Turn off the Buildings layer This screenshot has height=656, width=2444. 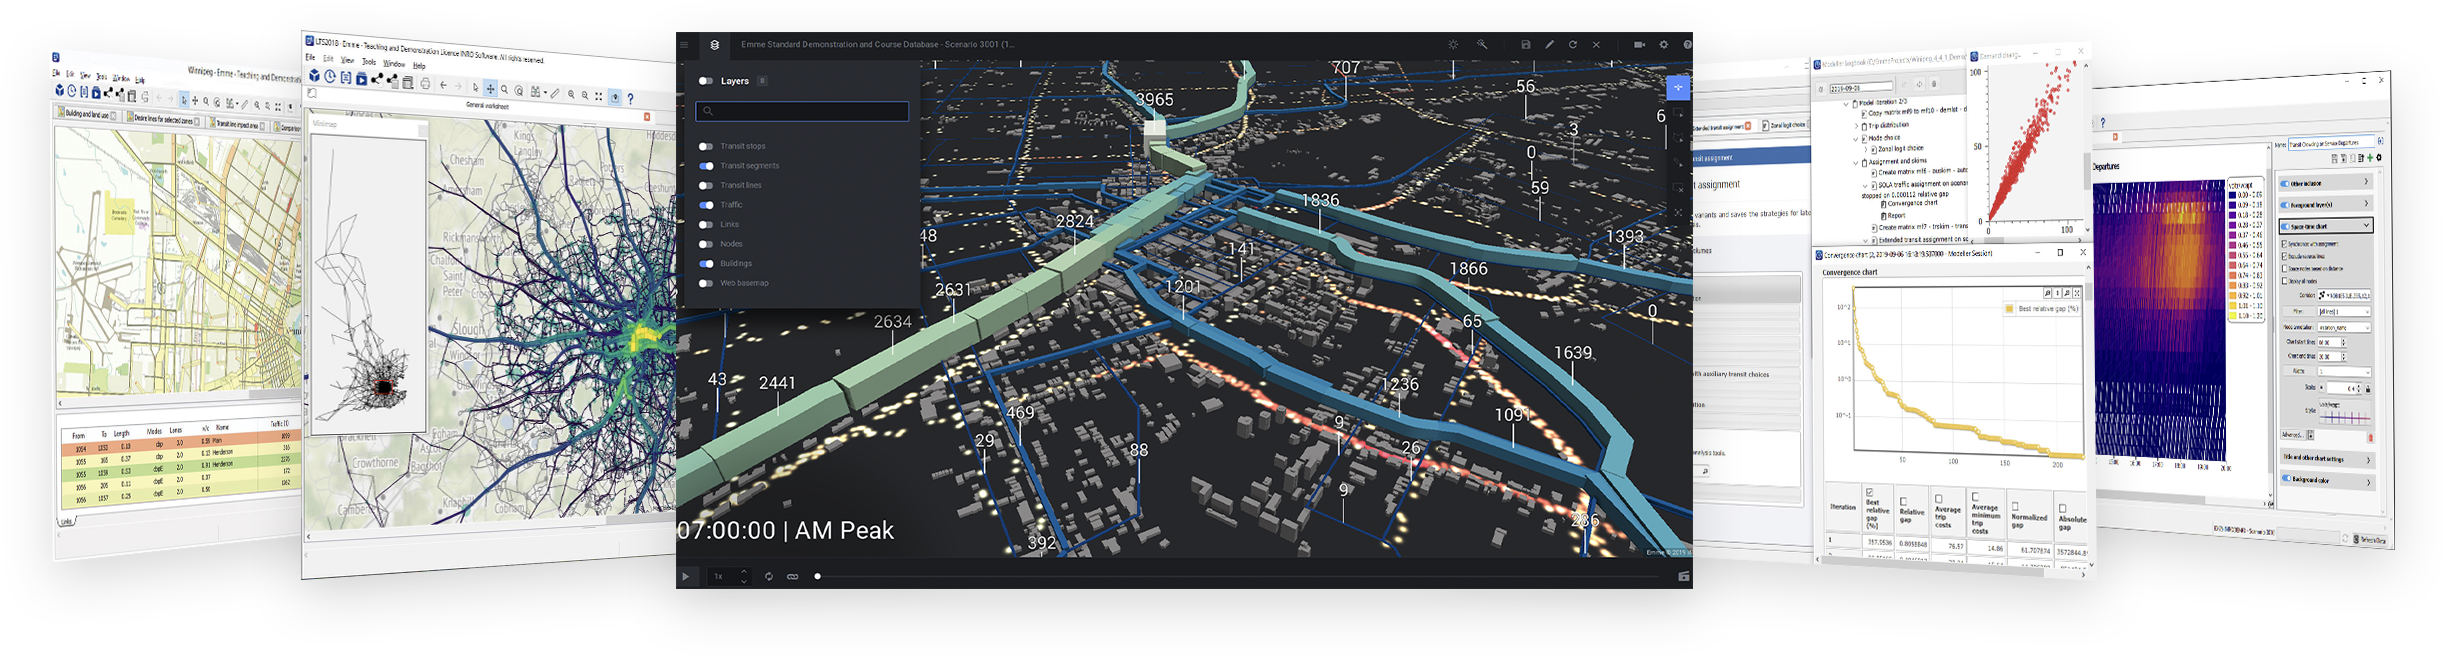pyautogui.click(x=706, y=264)
